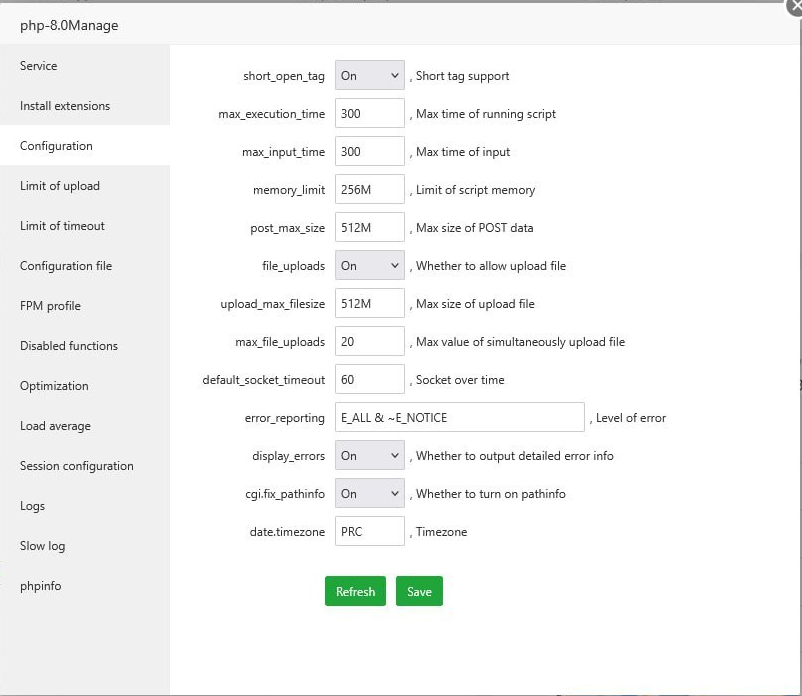Open the phpinfo tab
802x696 pixels.
tap(40, 586)
